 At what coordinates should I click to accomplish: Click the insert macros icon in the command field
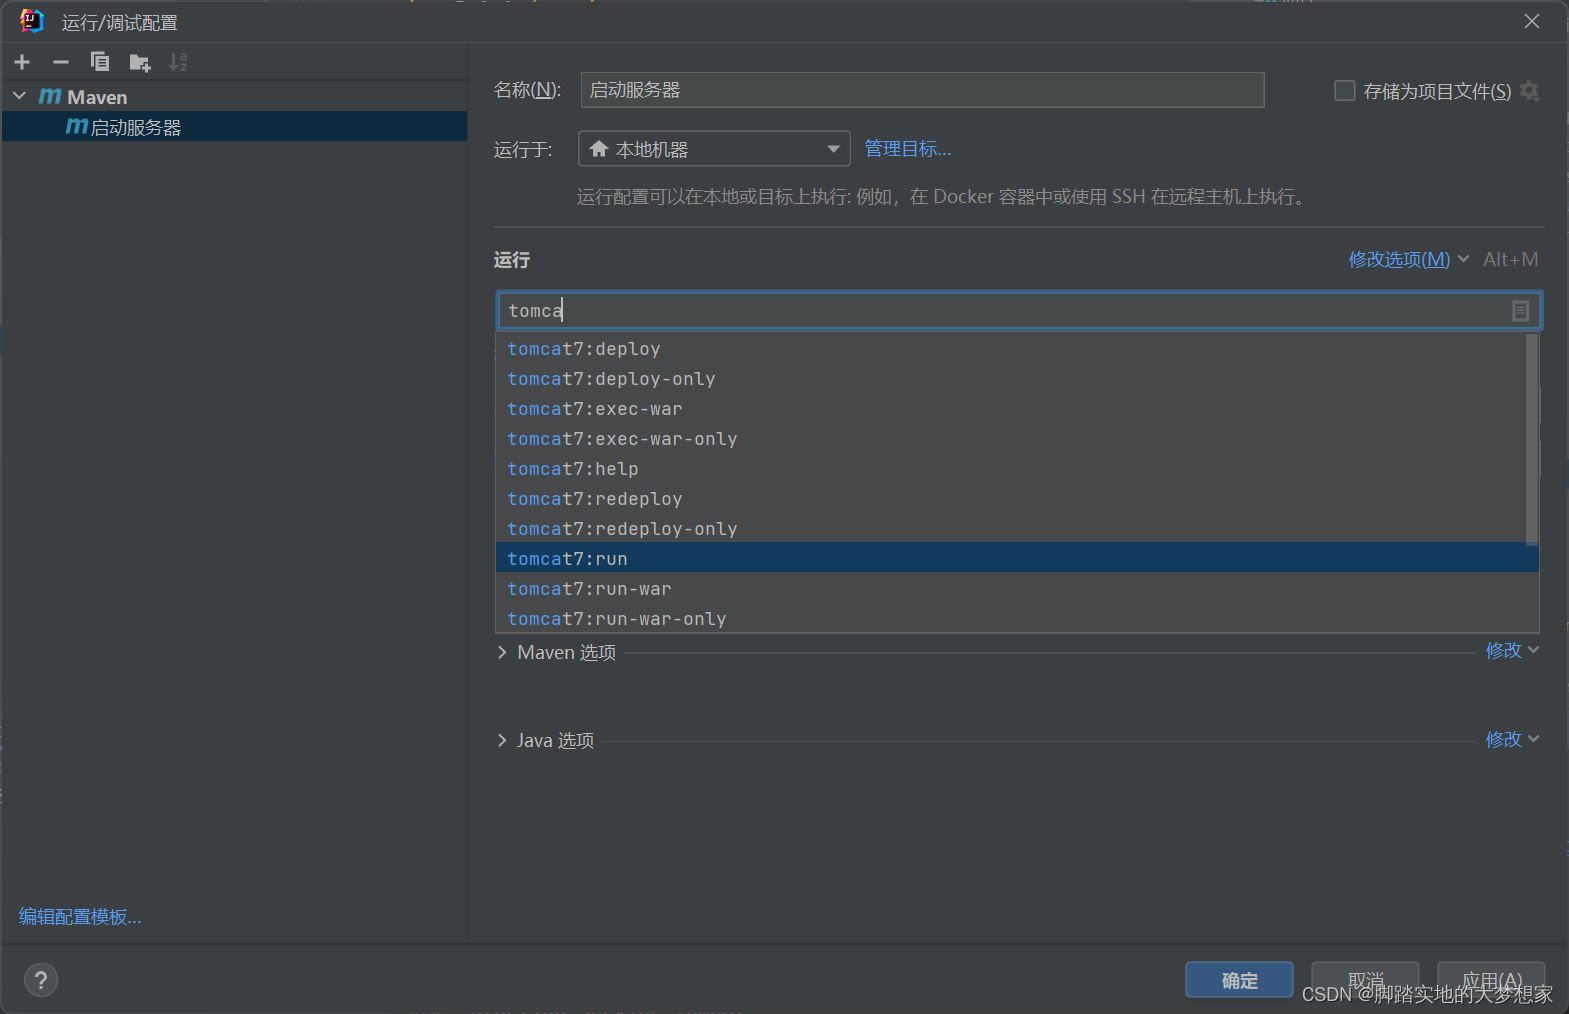click(x=1520, y=311)
